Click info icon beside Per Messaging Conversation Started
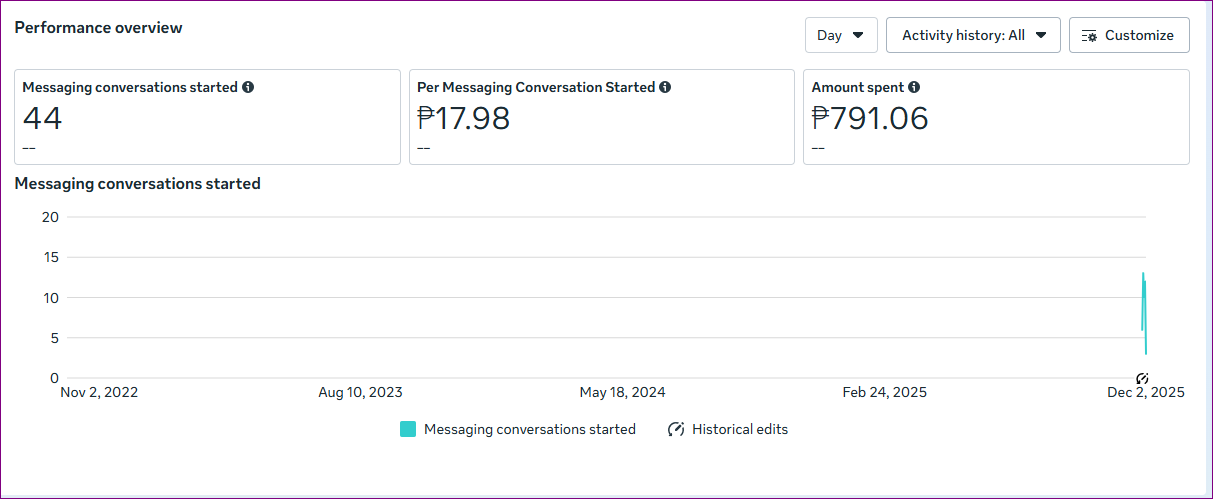The height and width of the screenshot is (499, 1213). tap(665, 87)
